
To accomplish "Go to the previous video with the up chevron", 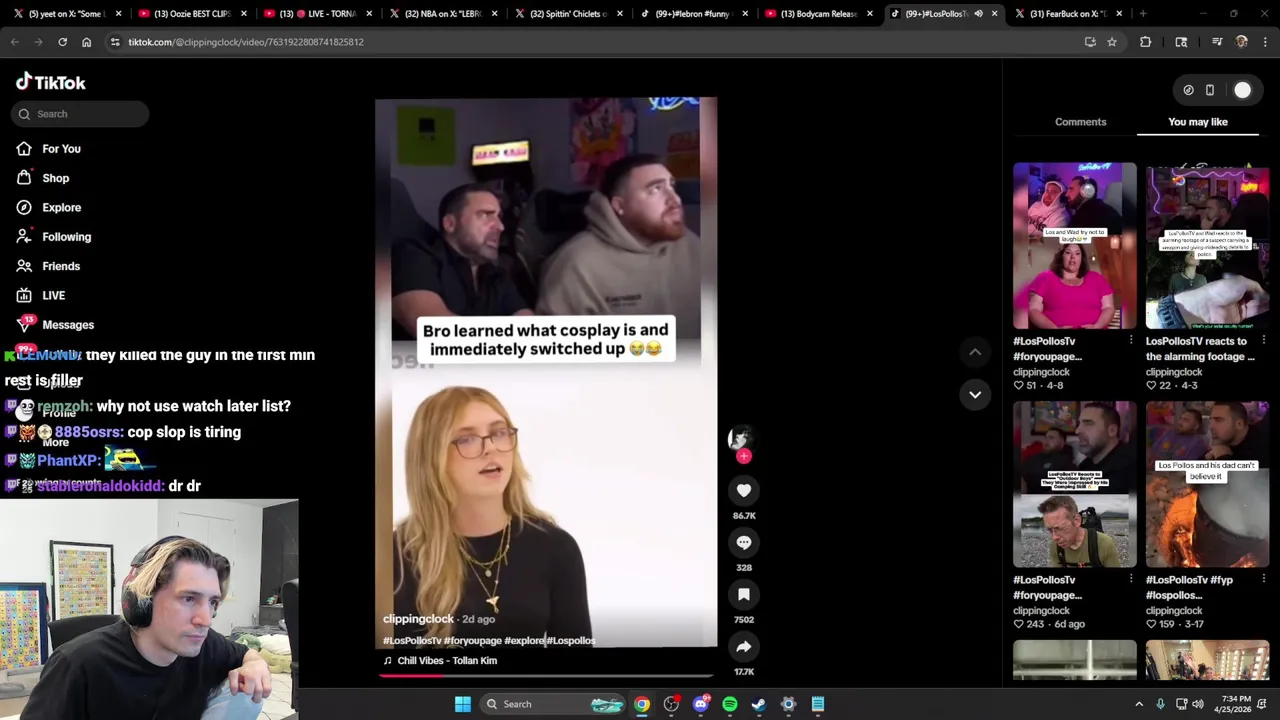I will click(975, 352).
